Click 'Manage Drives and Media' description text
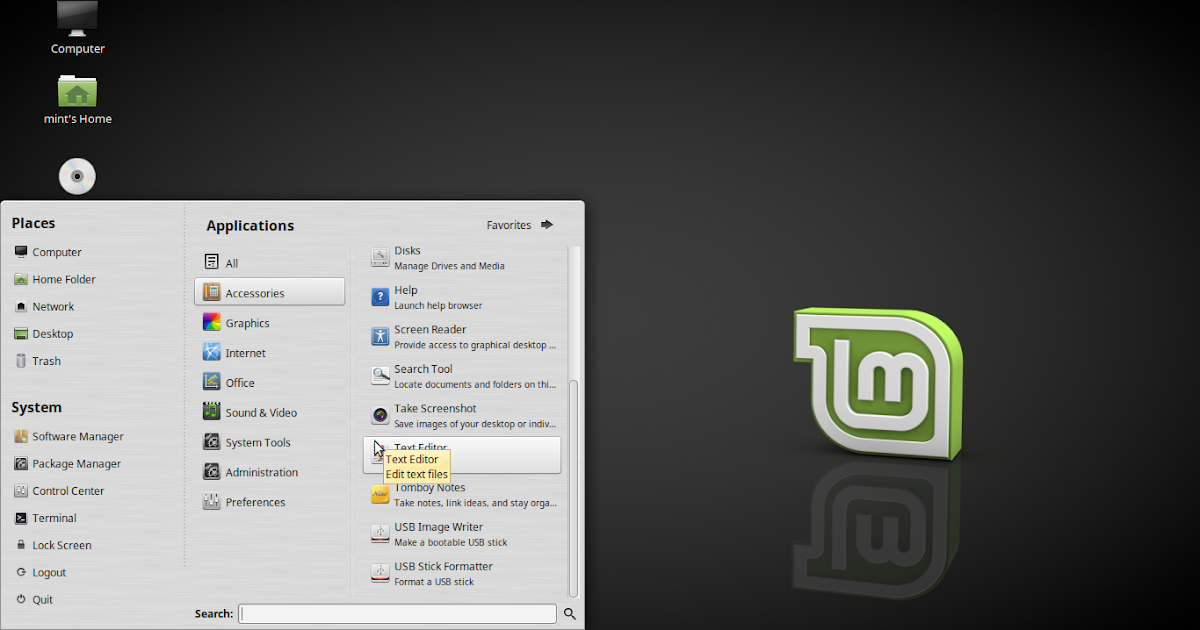 tap(449, 266)
